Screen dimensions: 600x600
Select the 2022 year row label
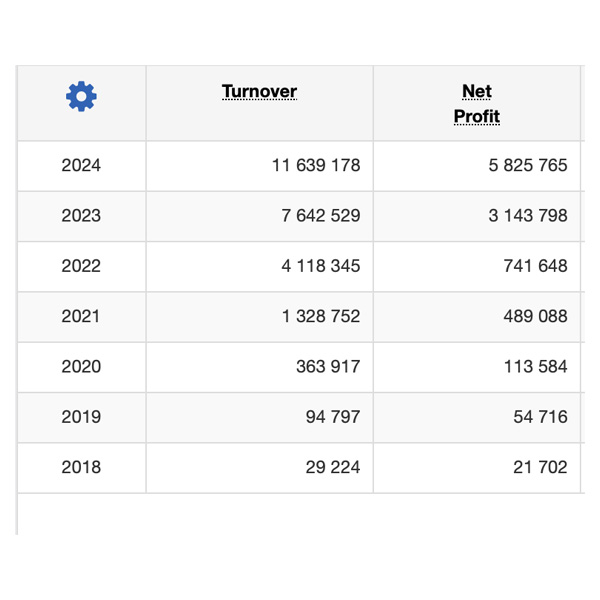pyautogui.click(x=81, y=266)
